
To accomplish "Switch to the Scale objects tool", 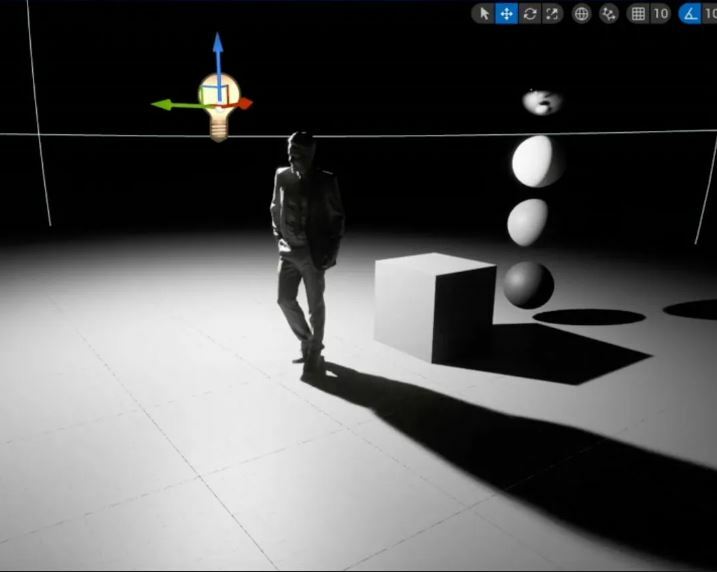I will [x=552, y=14].
